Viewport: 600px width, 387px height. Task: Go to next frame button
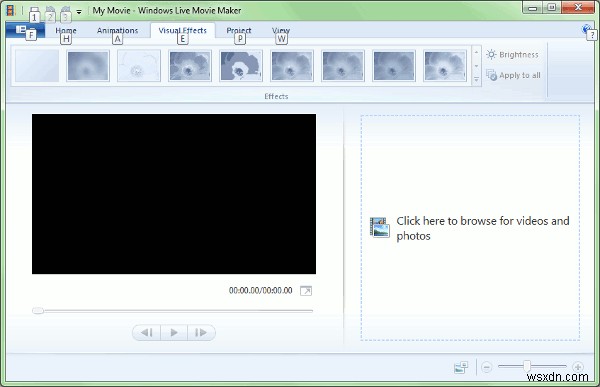pyautogui.click(x=201, y=333)
